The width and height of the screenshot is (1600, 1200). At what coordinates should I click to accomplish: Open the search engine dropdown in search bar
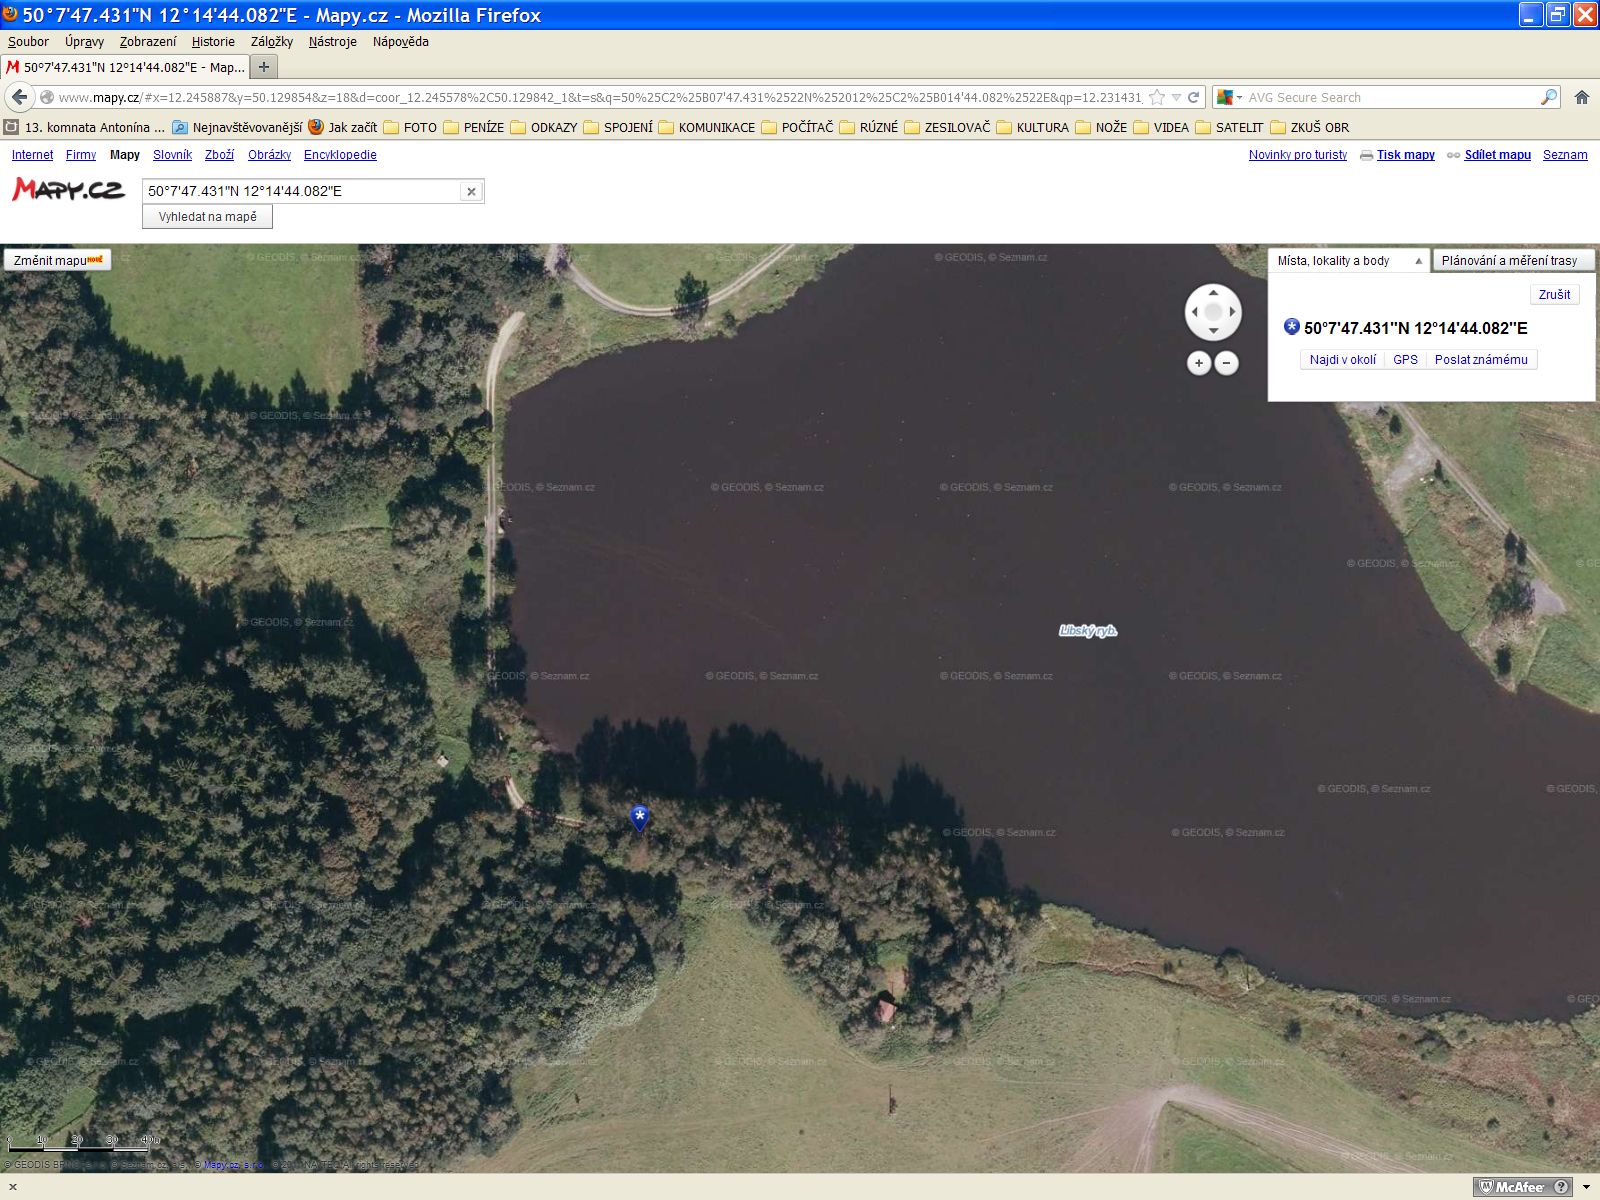(x=1229, y=97)
